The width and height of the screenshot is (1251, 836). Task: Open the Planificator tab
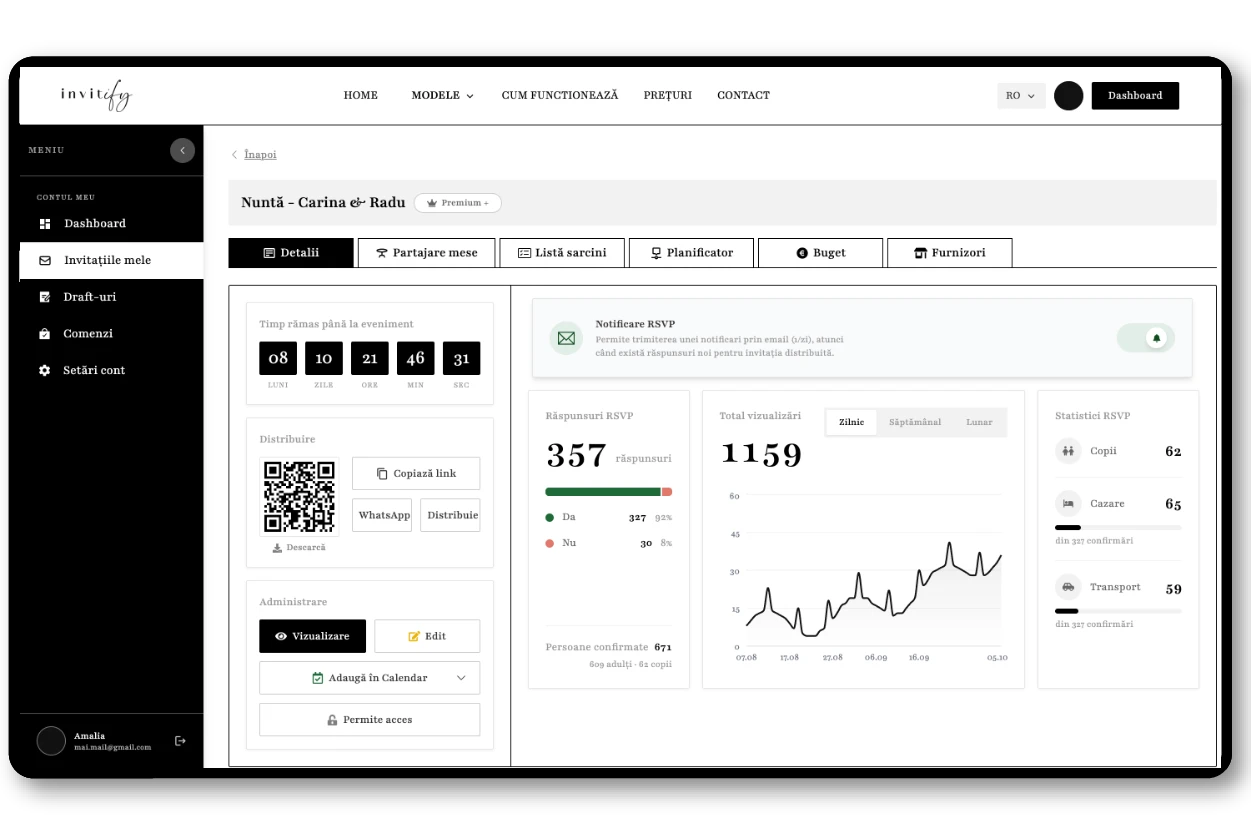pyautogui.click(x=692, y=253)
